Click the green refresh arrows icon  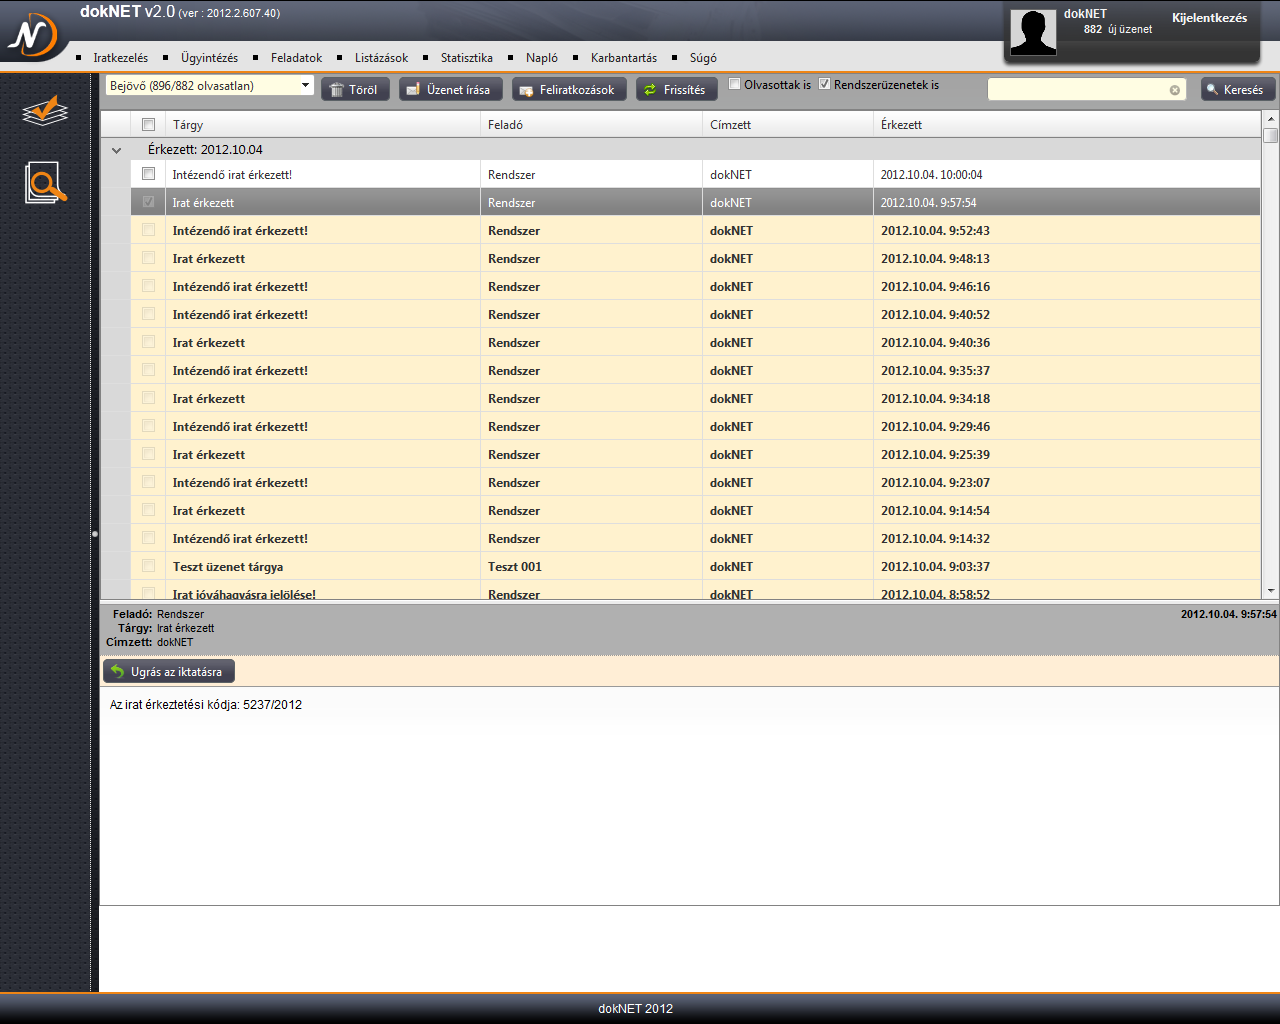pos(650,90)
